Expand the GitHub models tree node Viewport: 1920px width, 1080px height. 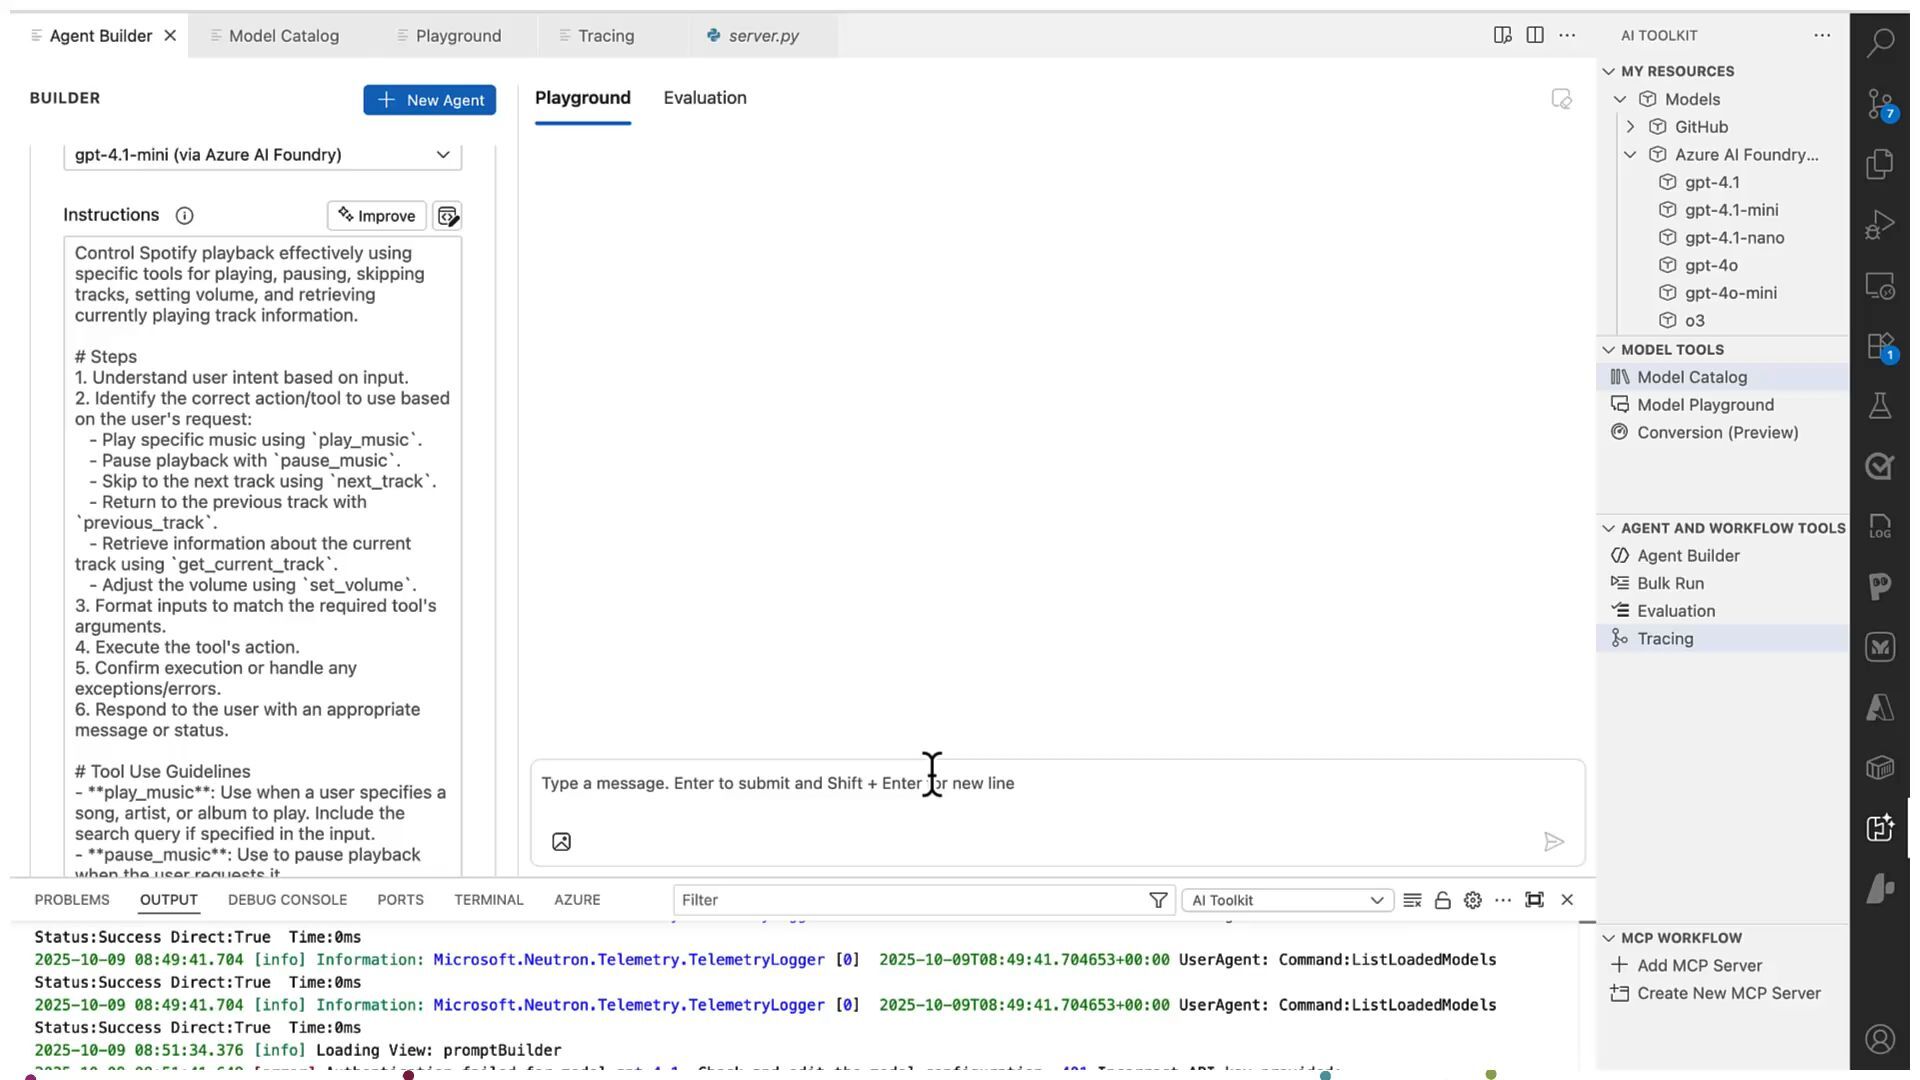1631,127
